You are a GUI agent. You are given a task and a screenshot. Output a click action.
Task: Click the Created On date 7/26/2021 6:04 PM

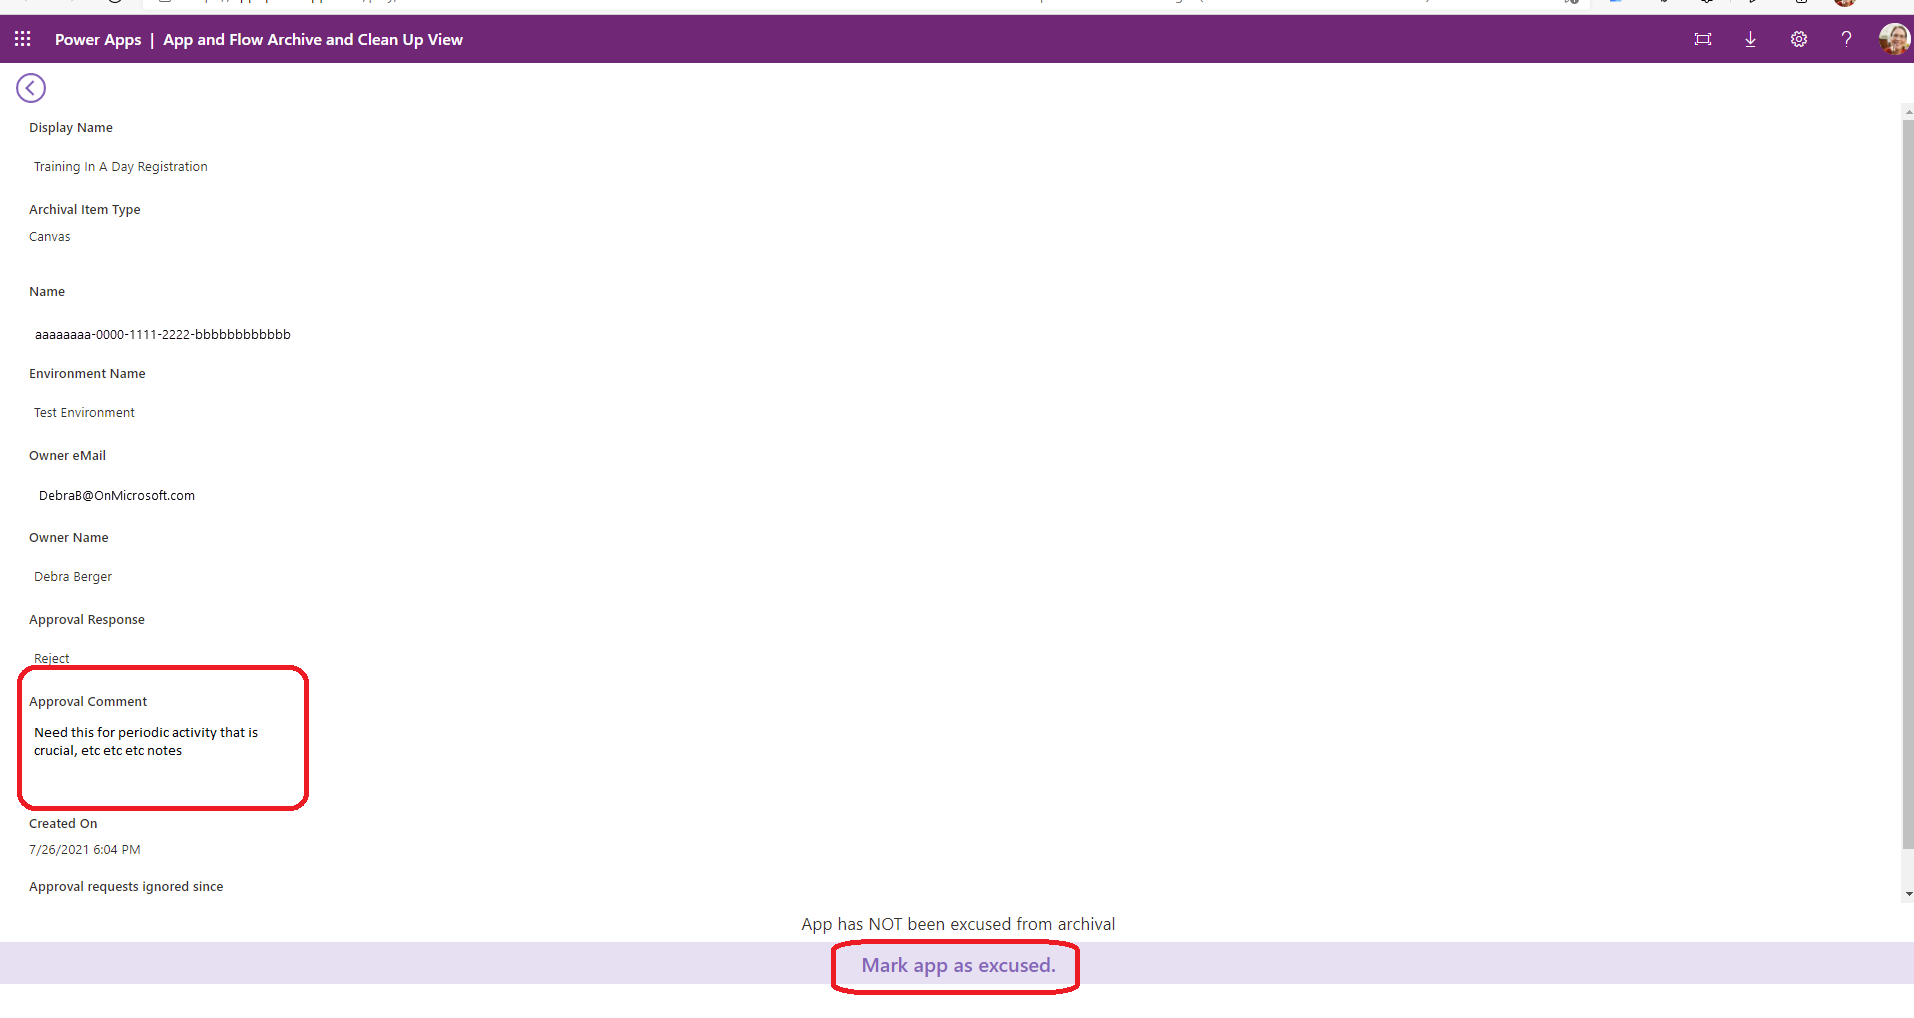85,850
